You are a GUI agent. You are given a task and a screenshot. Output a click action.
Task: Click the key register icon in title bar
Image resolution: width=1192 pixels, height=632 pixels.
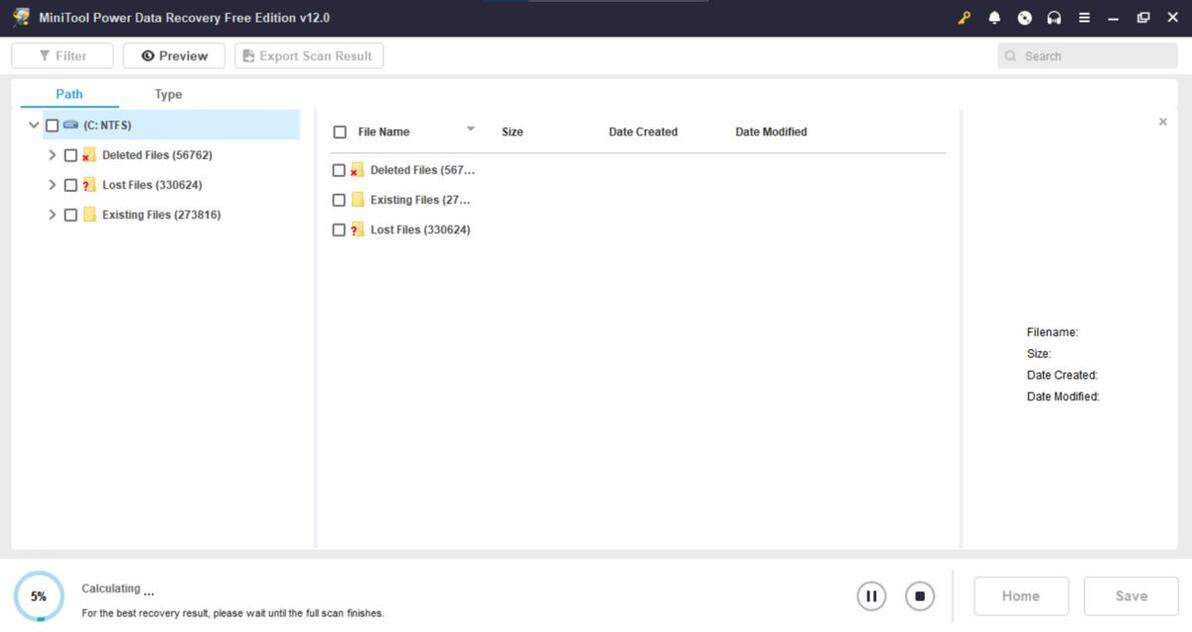click(964, 17)
